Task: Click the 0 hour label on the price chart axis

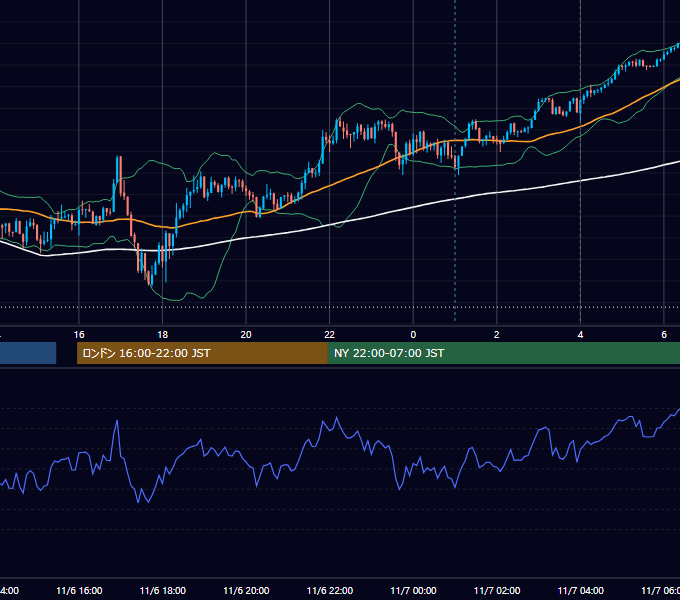Action: (413, 335)
